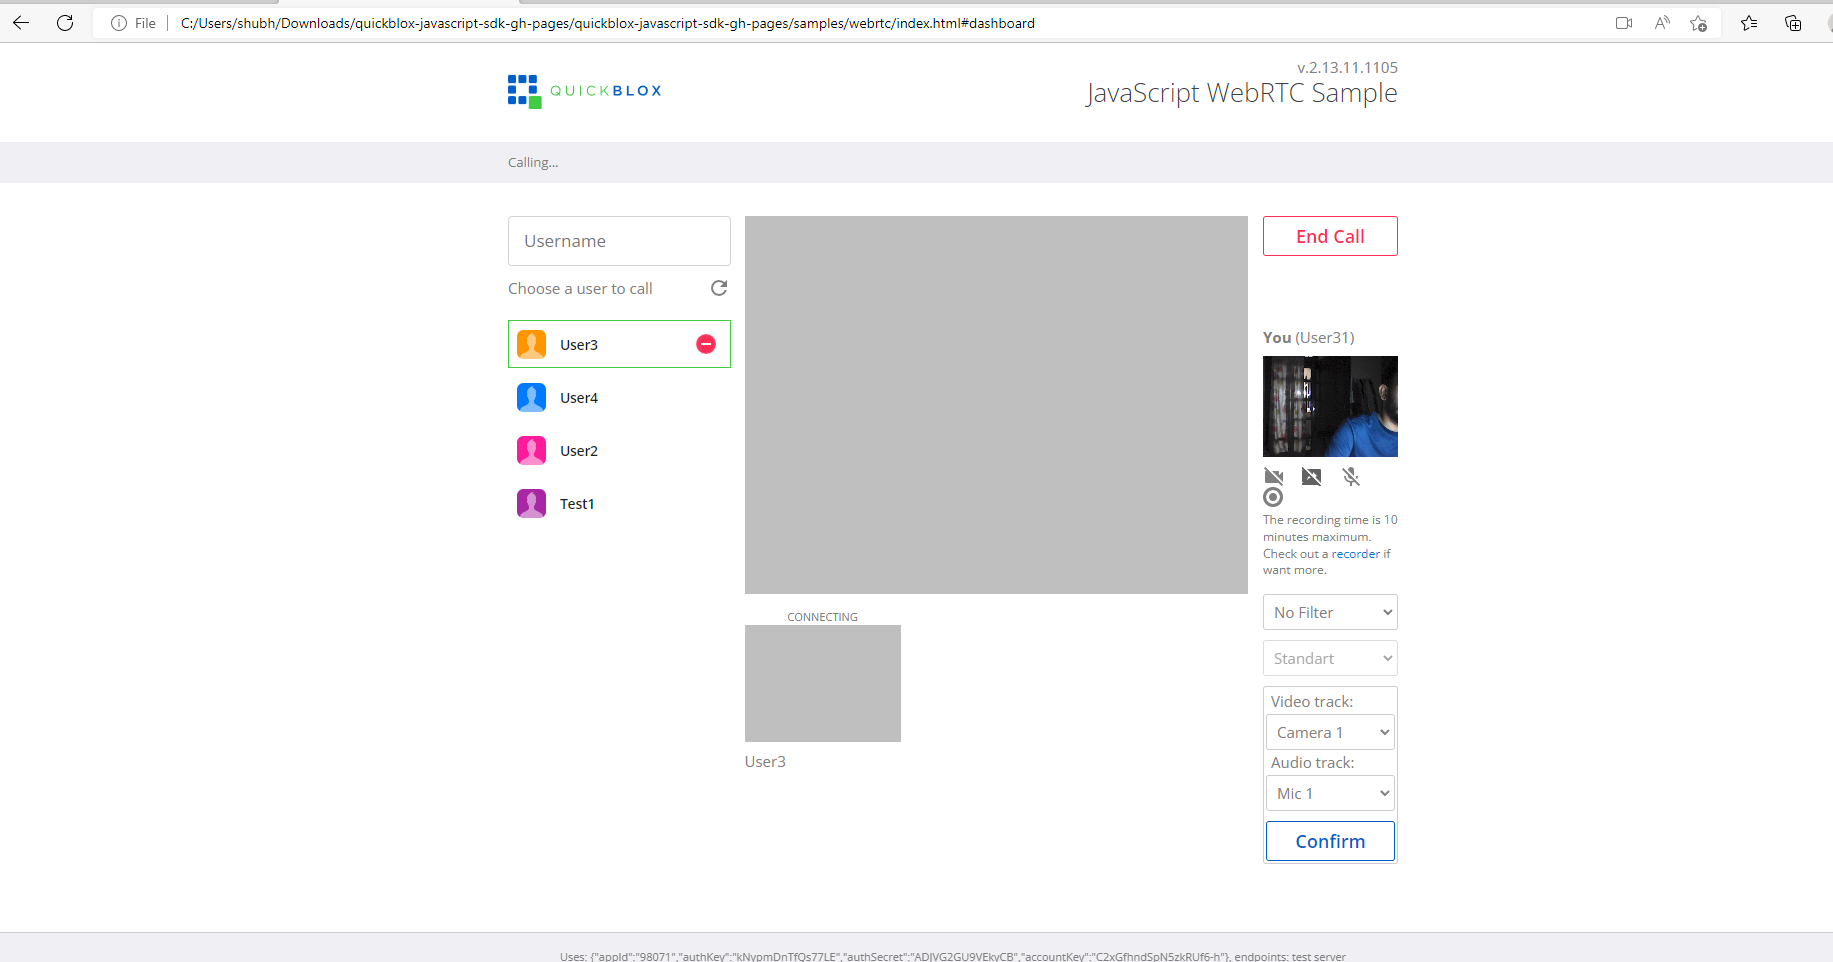Reload the page in the browser
Screen dimensions: 1833x962
coord(65,22)
